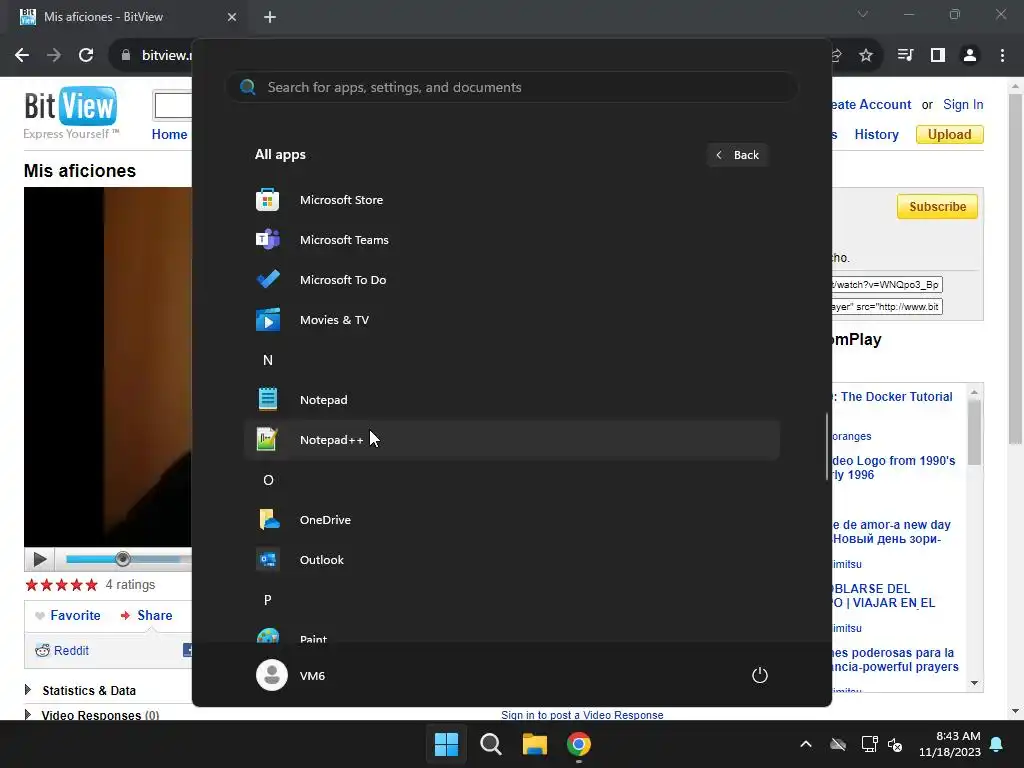Click the muted volume tray icon
The image size is (1024, 768).
pos(895,744)
